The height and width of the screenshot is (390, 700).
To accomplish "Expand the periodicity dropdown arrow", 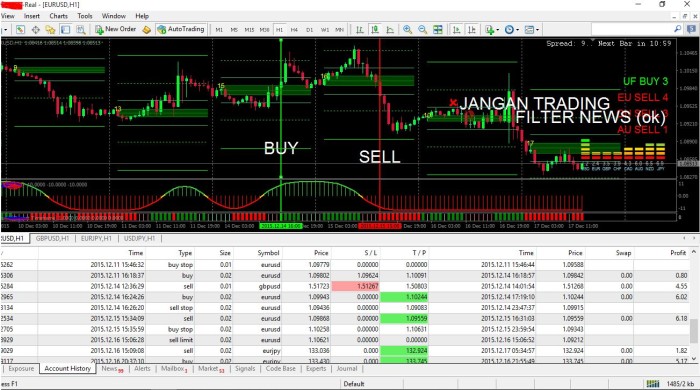I will pyautogui.click(x=517, y=30).
